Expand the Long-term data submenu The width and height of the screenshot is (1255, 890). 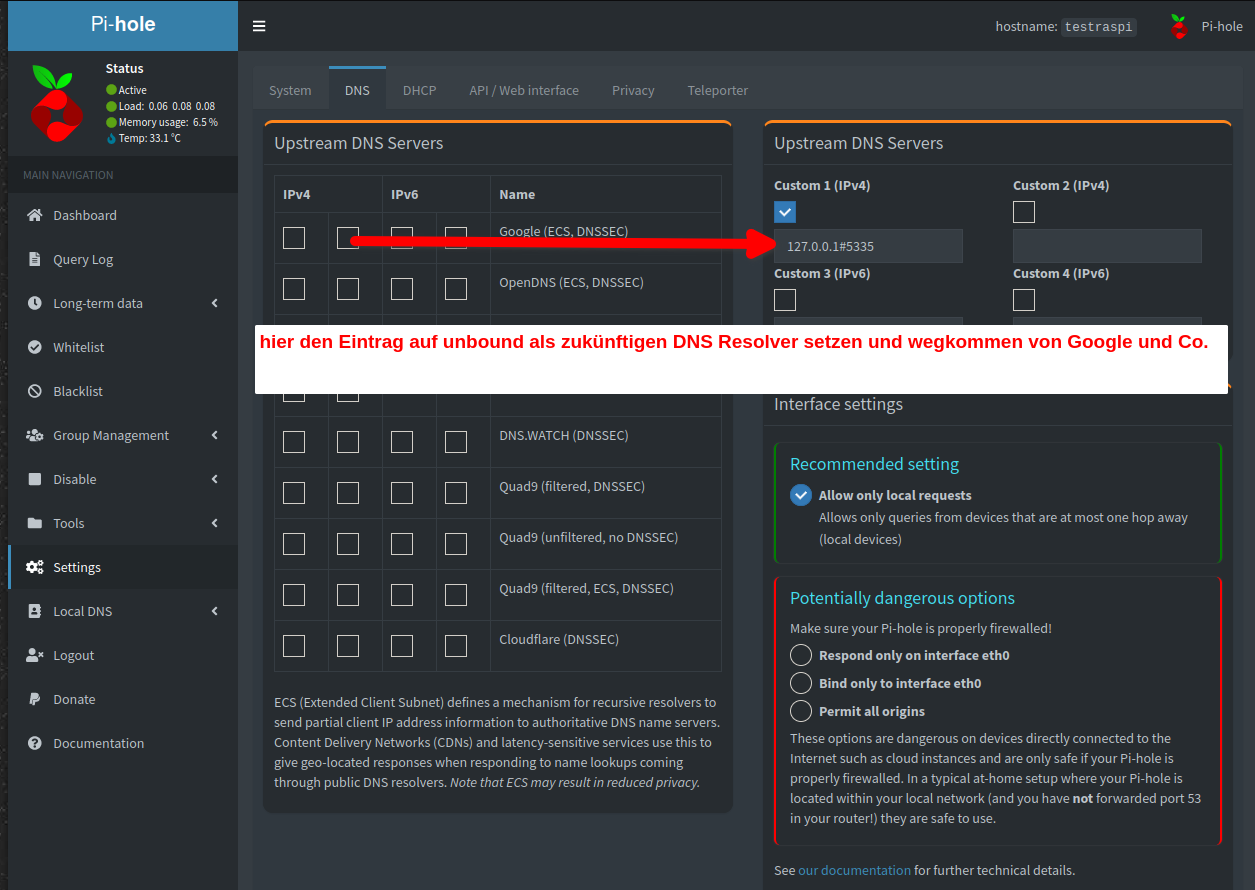tap(215, 303)
